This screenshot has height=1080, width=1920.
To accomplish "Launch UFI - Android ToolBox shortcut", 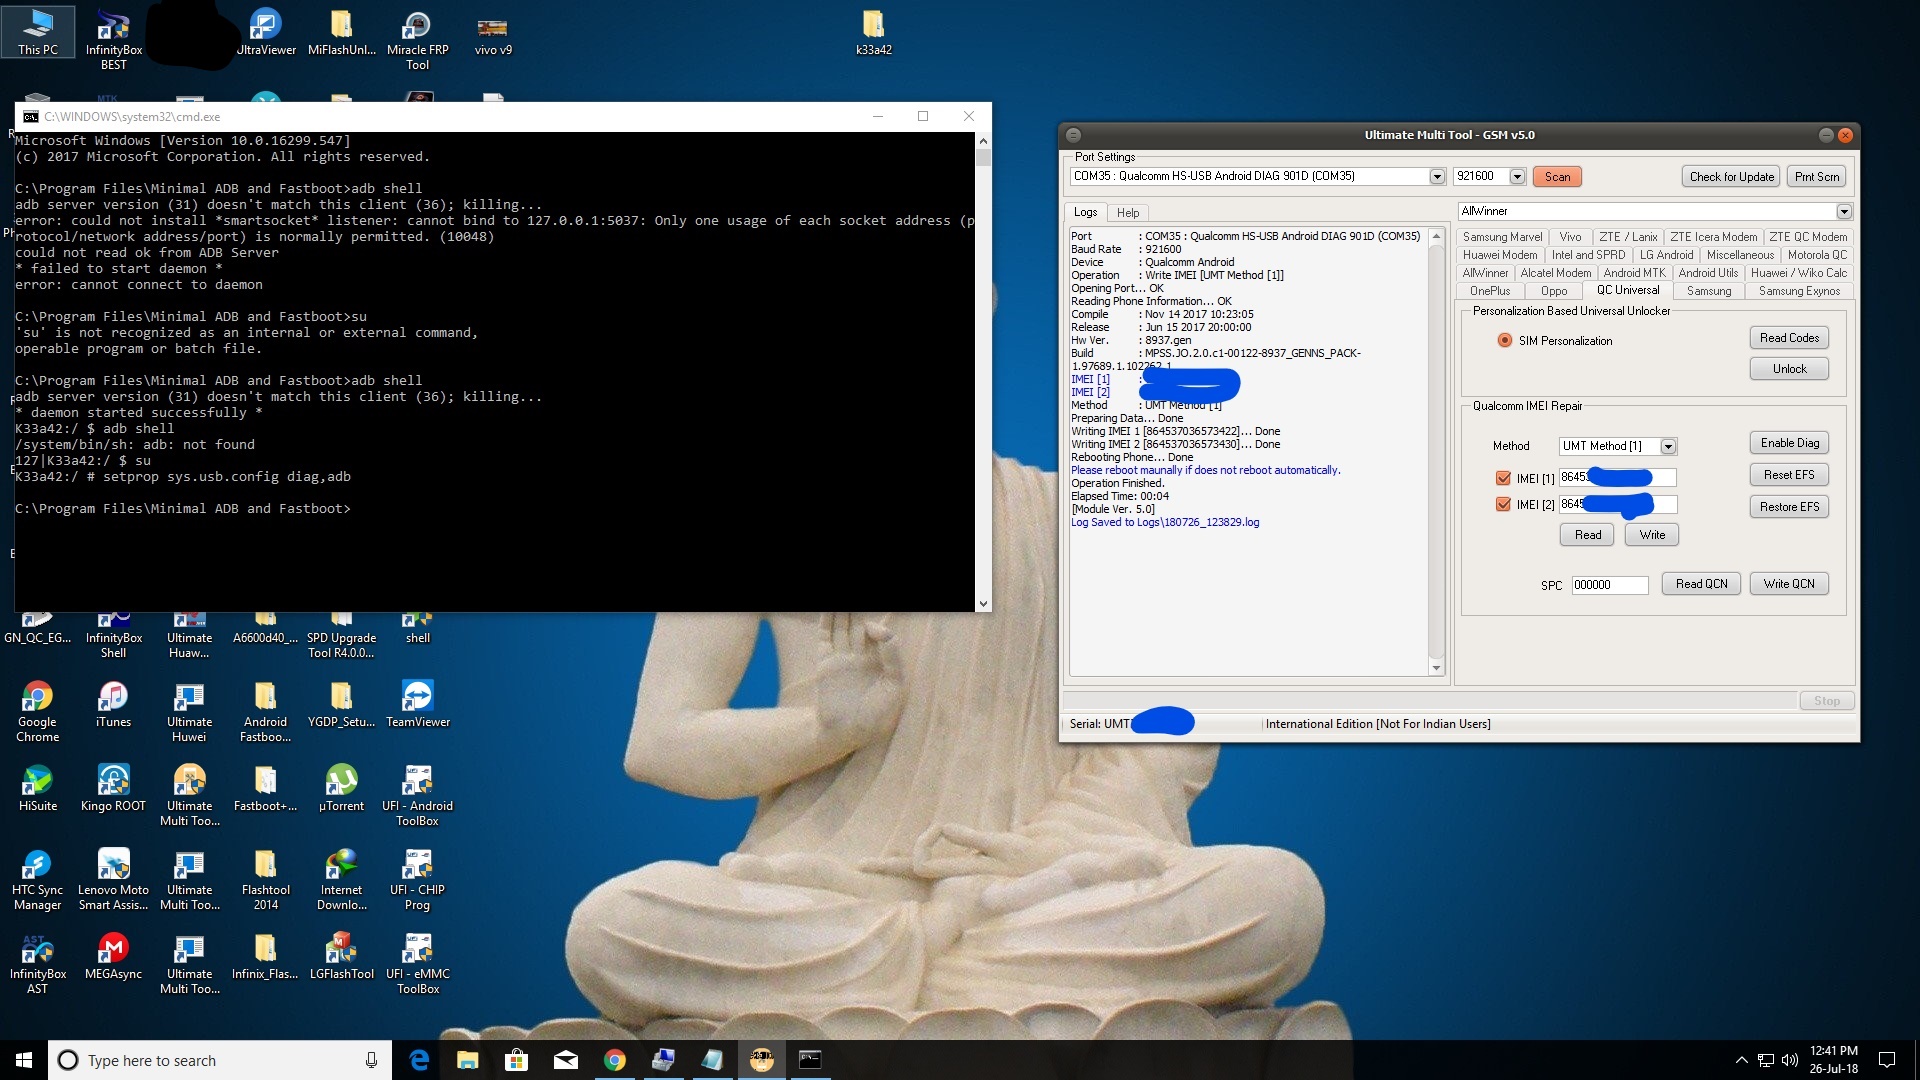I will tap(418, 796).
